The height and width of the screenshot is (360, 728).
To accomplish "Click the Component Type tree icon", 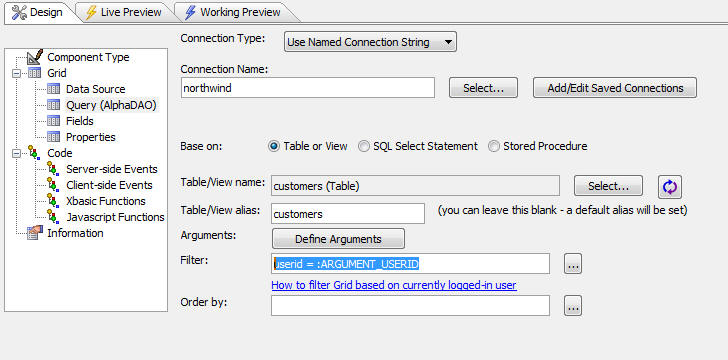I will pos(35,57).
